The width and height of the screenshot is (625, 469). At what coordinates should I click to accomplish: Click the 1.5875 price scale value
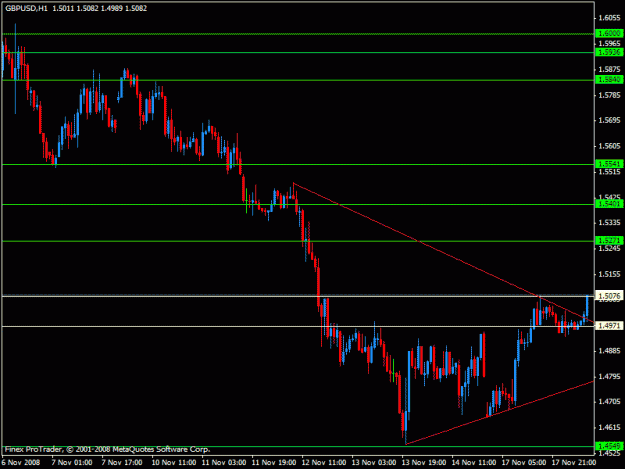[x=609, y=69]
